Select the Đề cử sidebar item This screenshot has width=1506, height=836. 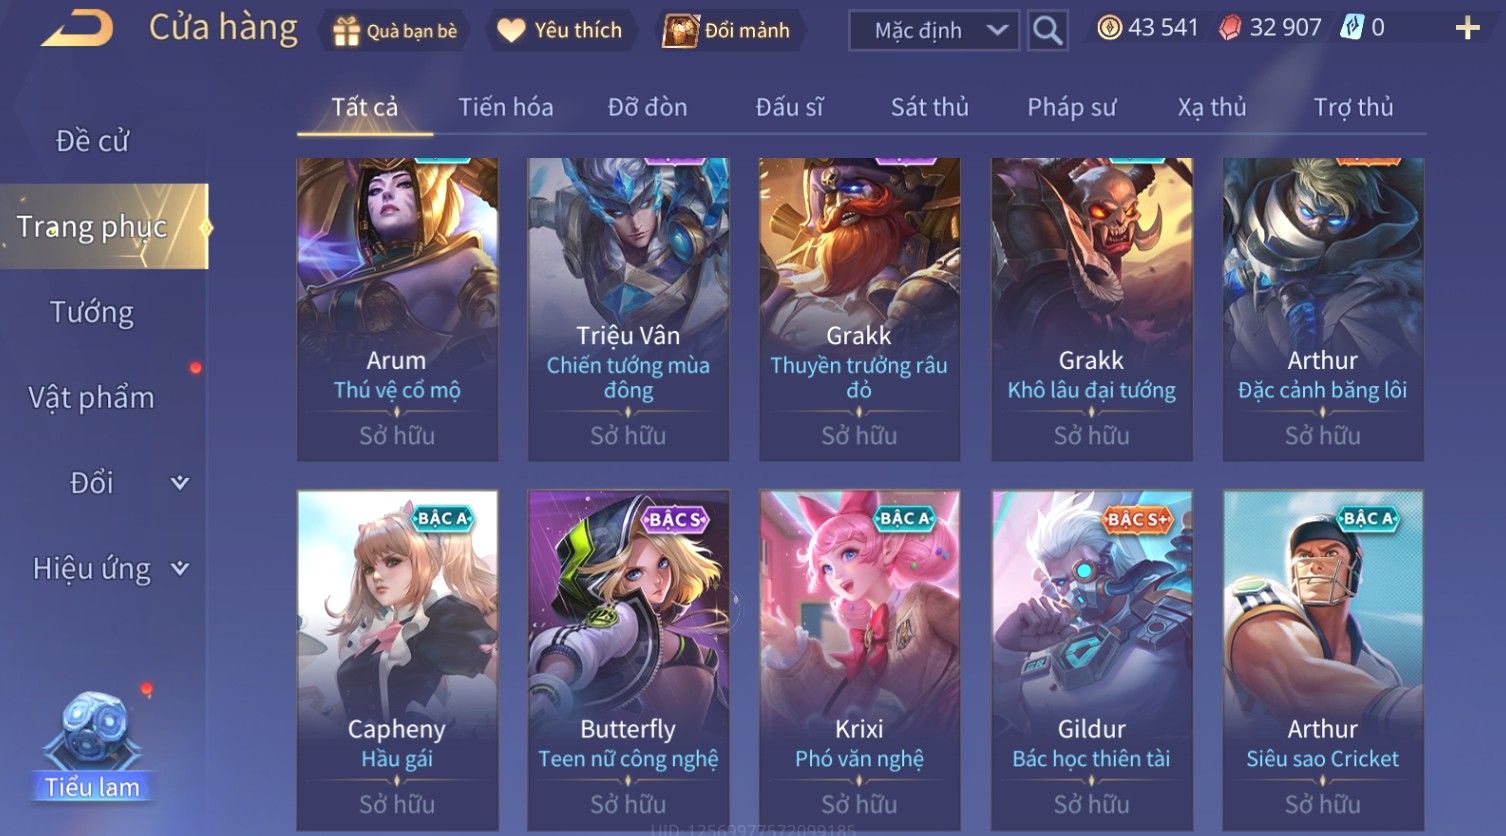click(92, 141)
